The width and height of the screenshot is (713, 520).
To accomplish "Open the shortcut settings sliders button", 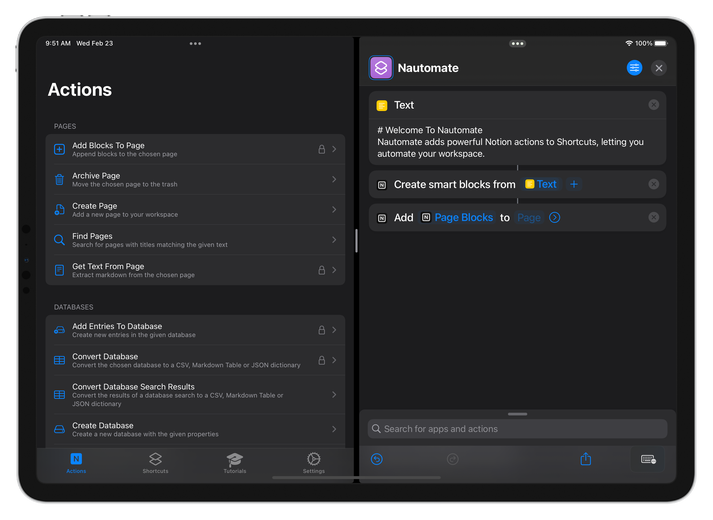I will [x=634, y=68].
